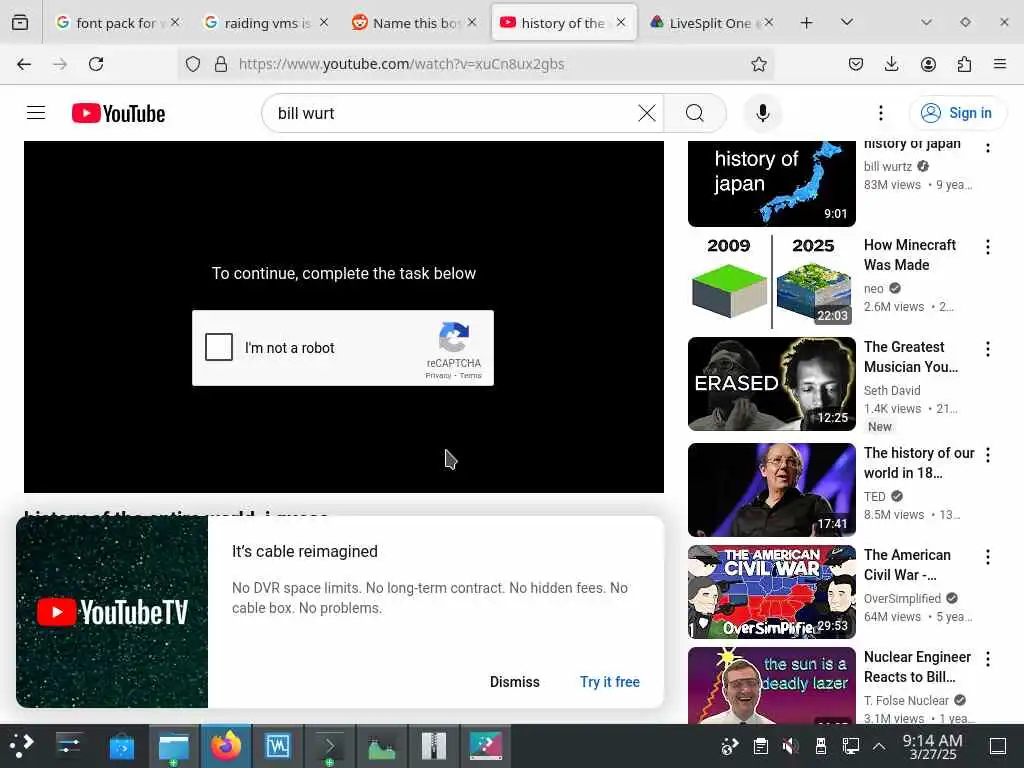Start voice search with the microphone
Viewport: 1024px width, 768px height.
click(x=762, y=113)
